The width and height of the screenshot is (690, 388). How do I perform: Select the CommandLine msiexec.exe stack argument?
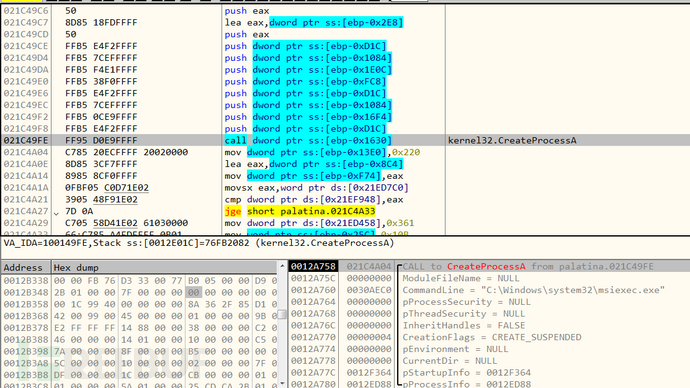[x=533, y=290]
